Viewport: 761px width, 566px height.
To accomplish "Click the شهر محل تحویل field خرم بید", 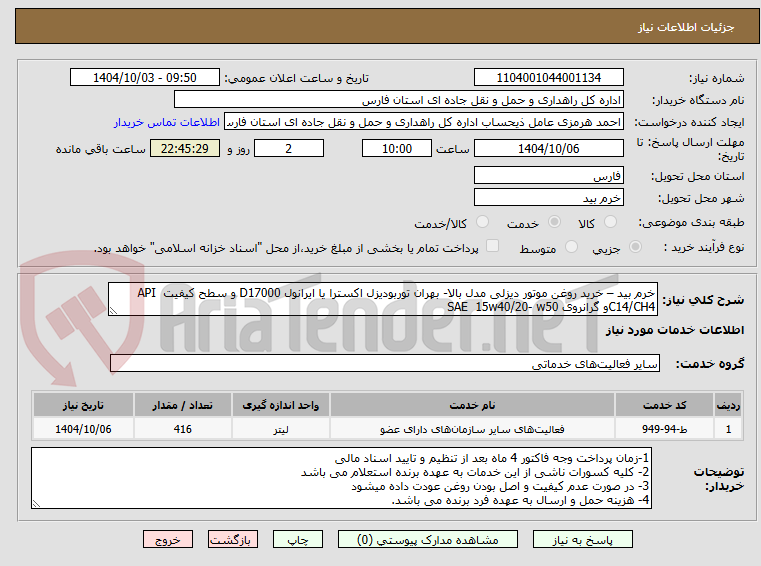I will 548,198.
